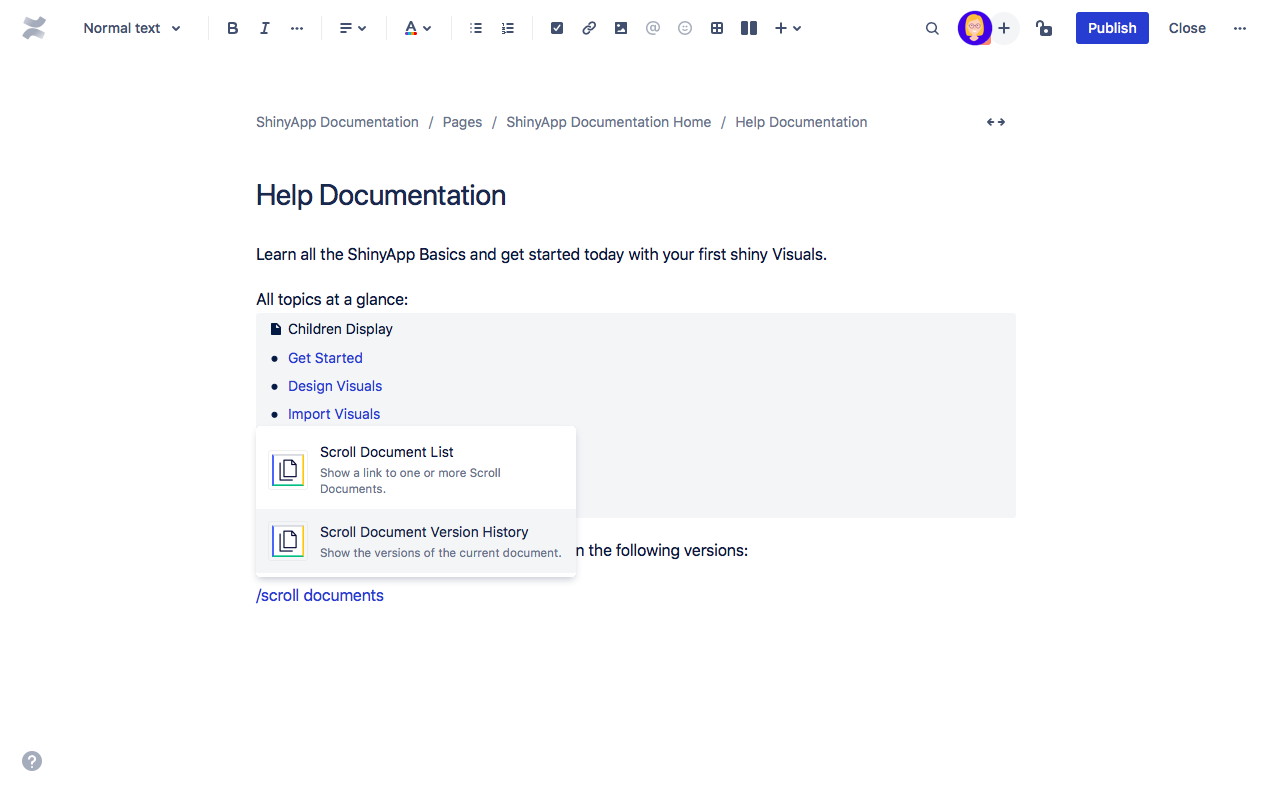
Task: Open the Get Started link
Action: (325, 357)
